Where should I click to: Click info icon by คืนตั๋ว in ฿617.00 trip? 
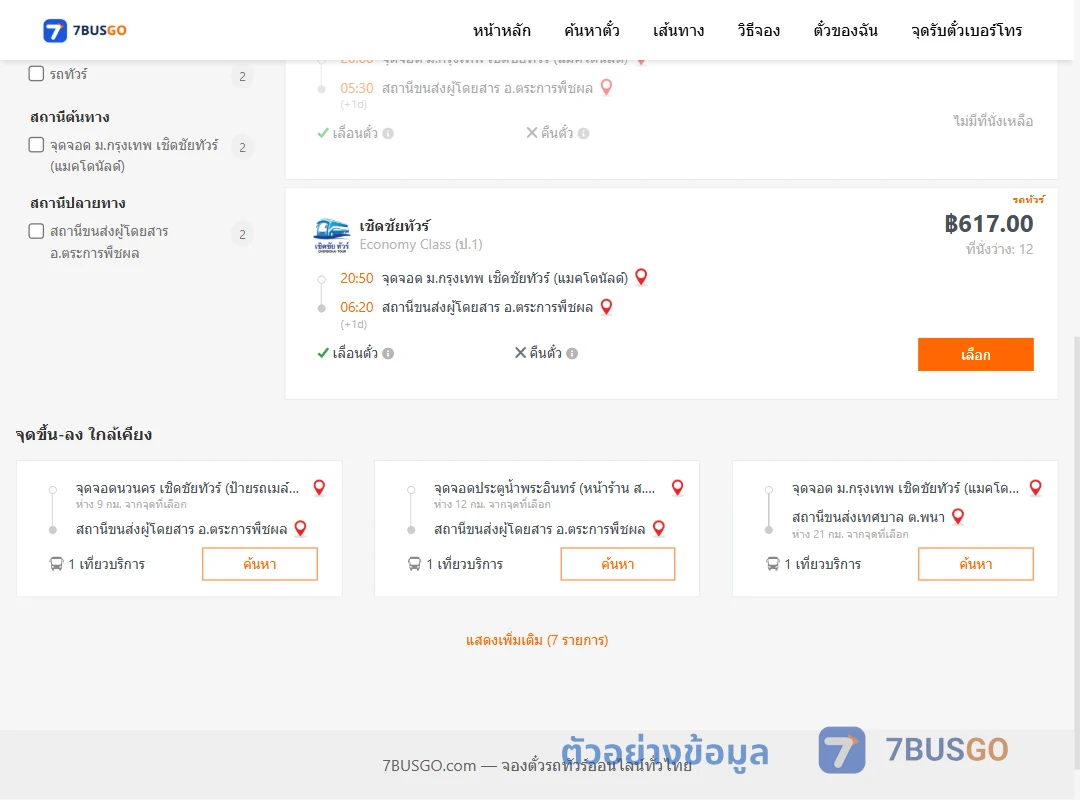(x=572, y=353)
